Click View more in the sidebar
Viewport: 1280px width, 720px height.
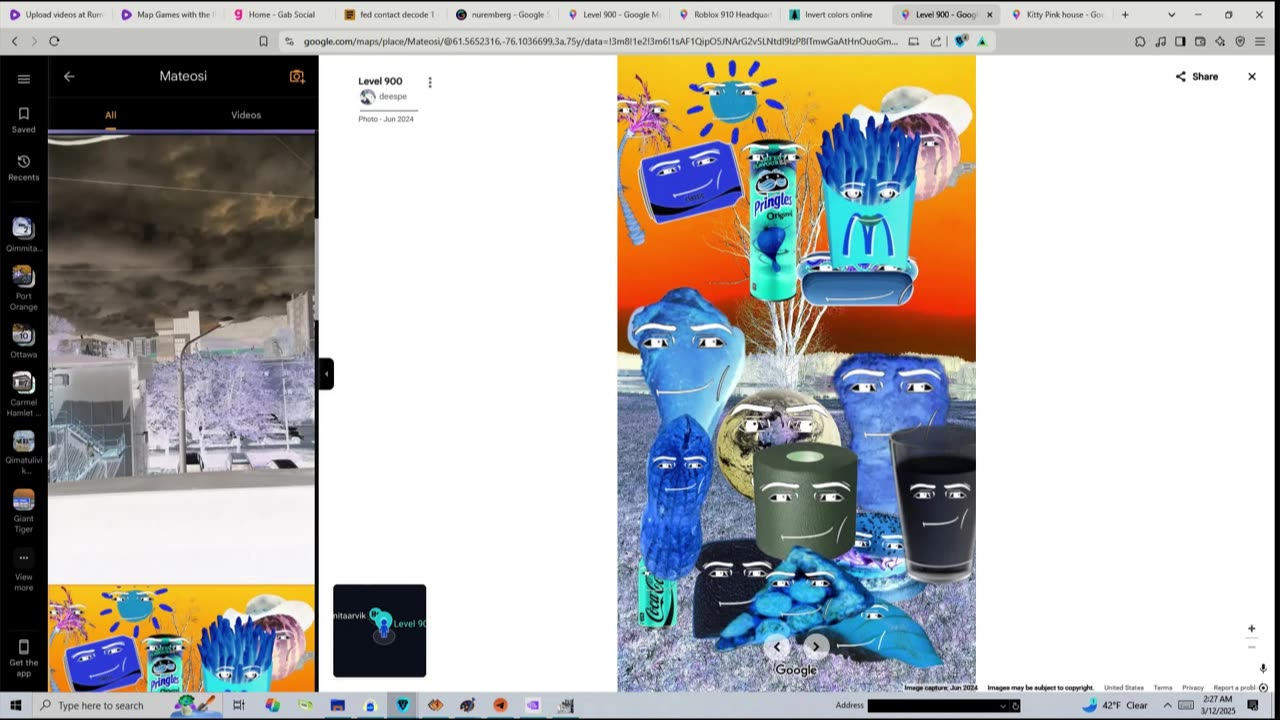pyautogui.click(x=23, y=570)
